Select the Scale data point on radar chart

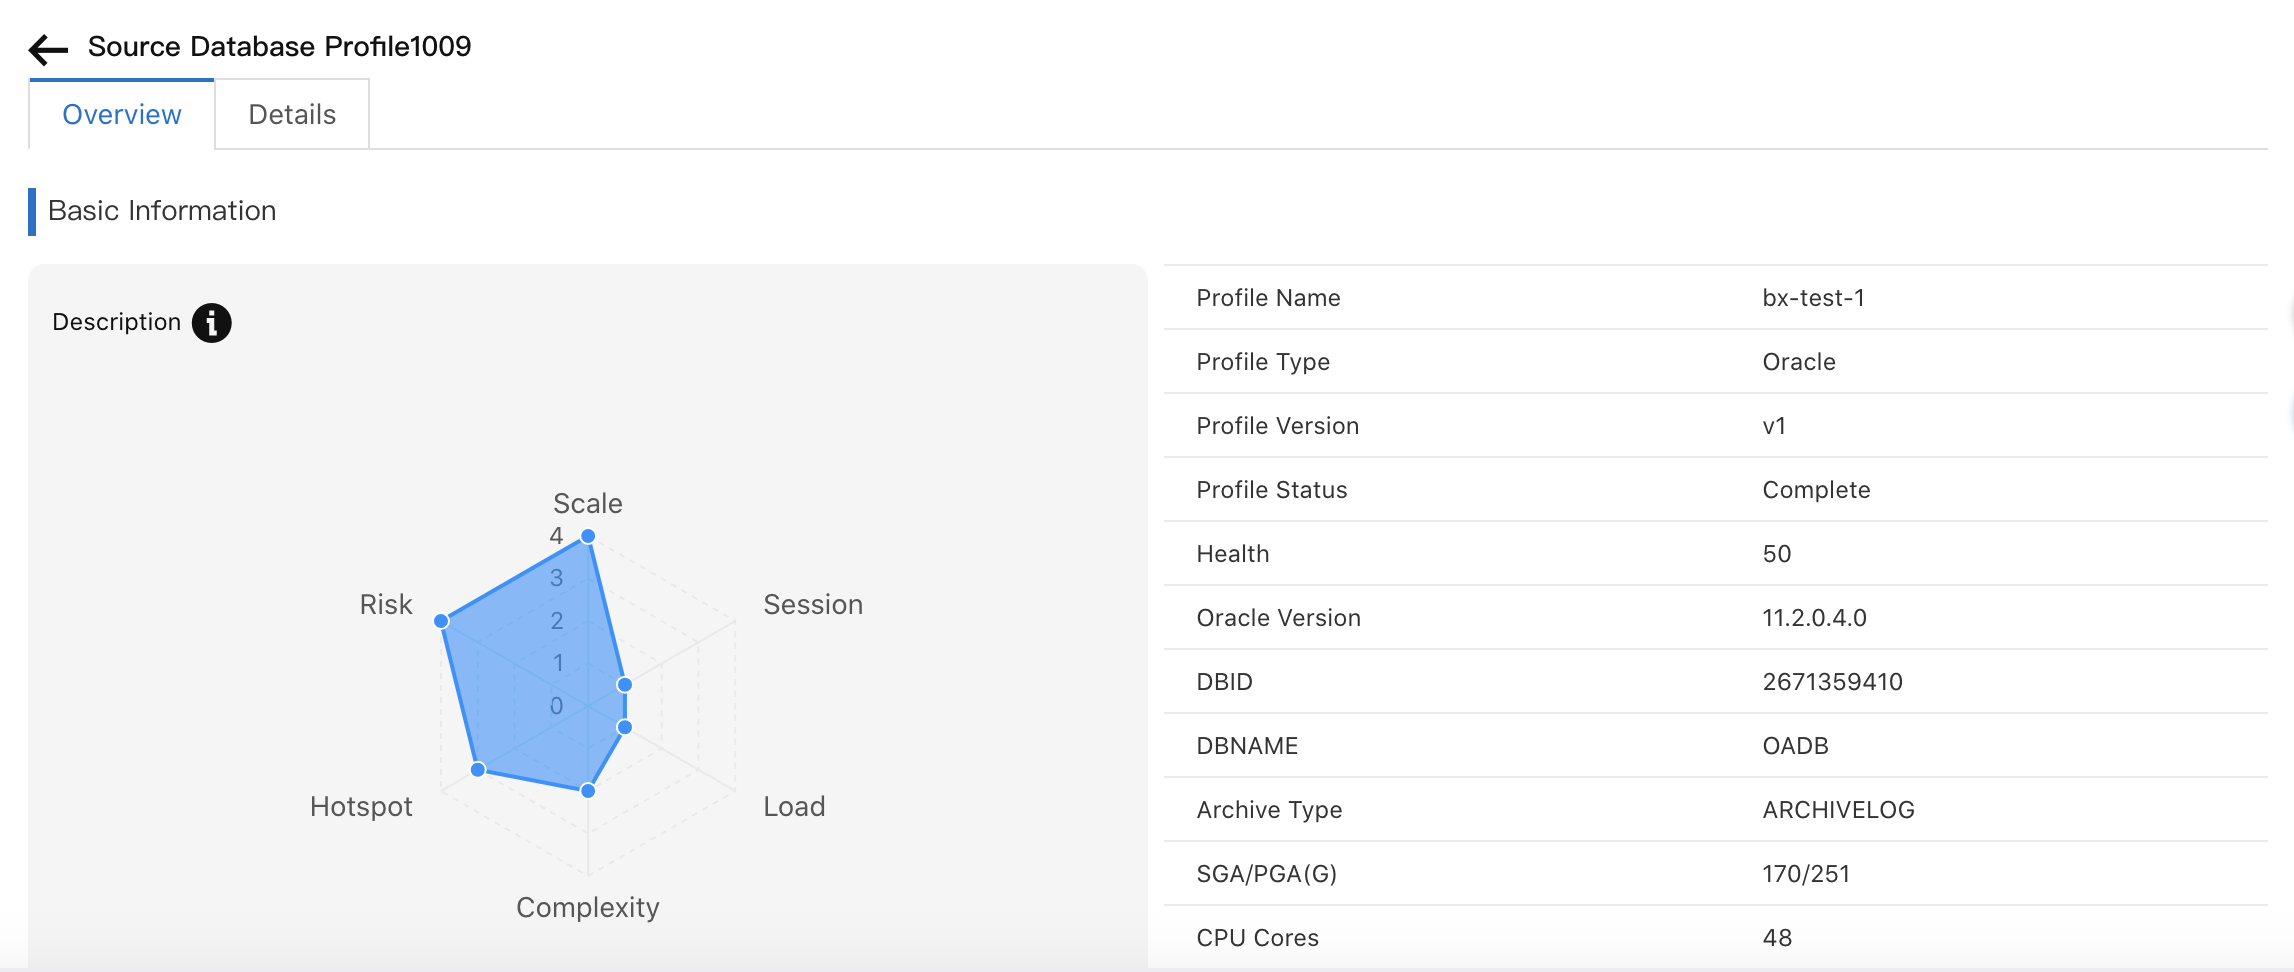(x=588, y=537)
